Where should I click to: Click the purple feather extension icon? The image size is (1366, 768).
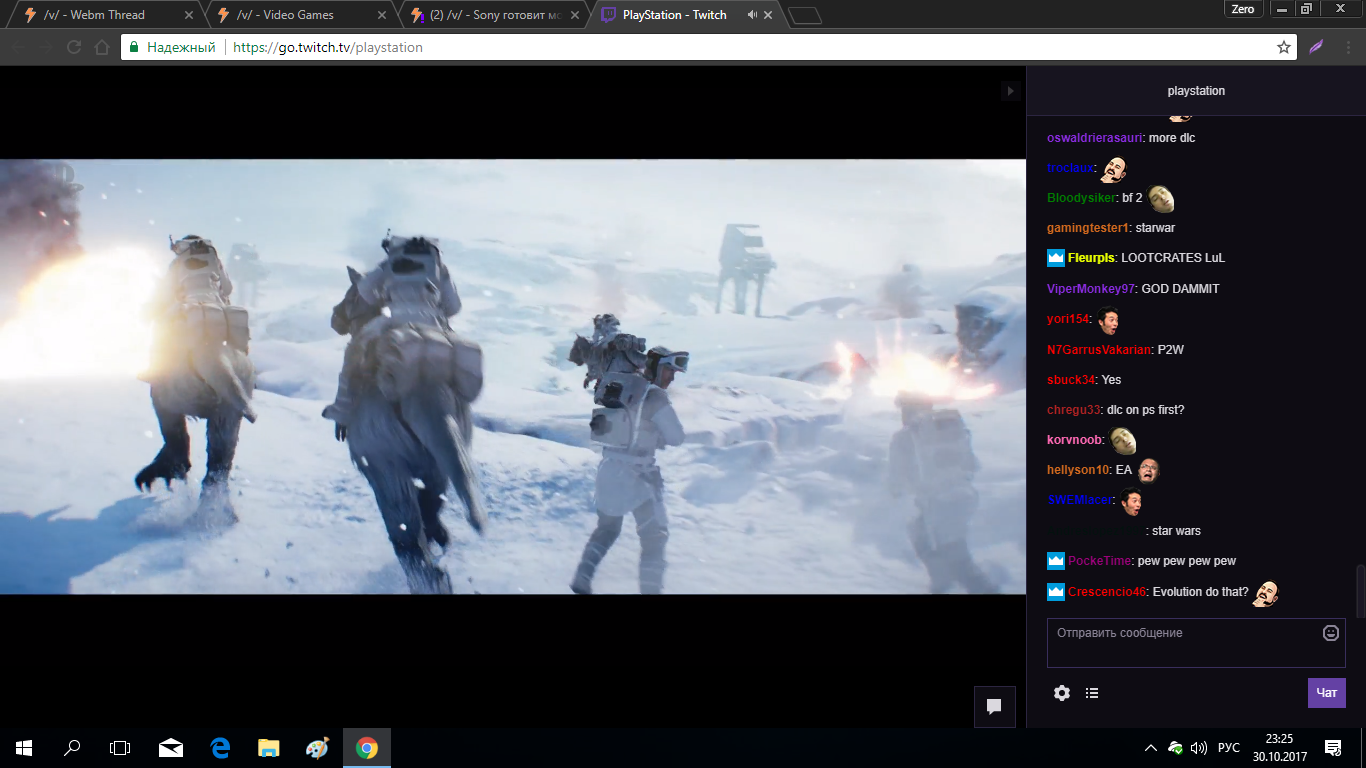pos(1317,47)
